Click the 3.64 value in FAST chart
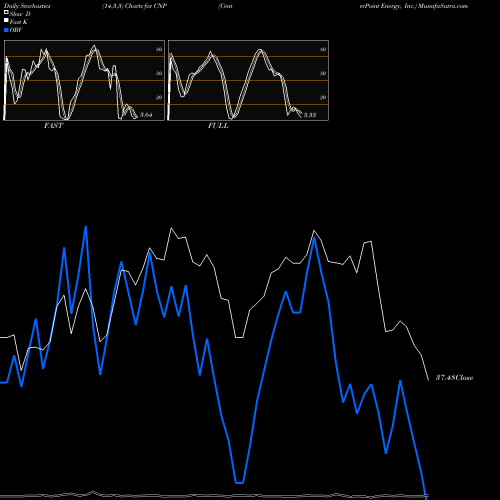Screen dimensions: 500x500 pos(146,115)
